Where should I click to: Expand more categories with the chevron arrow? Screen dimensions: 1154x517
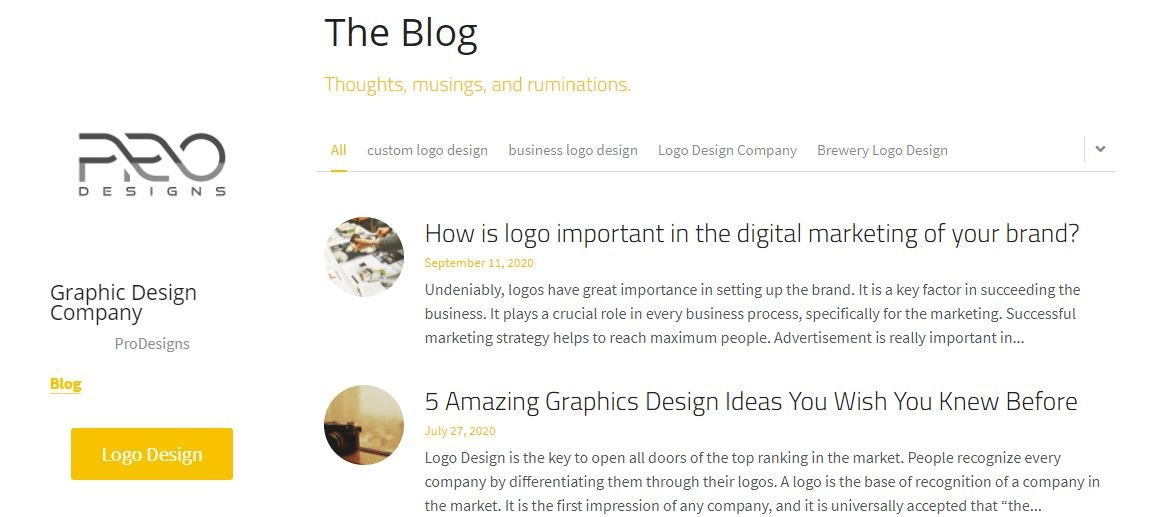1100,149
